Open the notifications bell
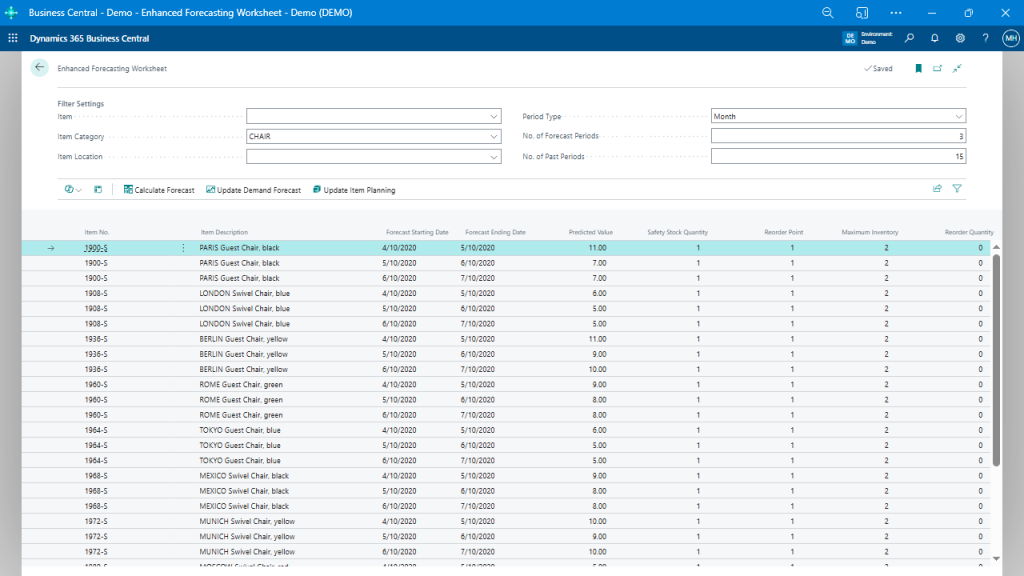The height and width of the screenshot is (576, 1024). pos(933,37)
